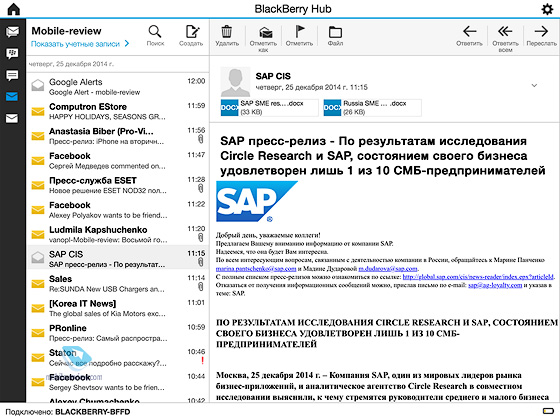This screenshot has width=560, height=420.
Task: Click the battery indicator in status bar
Action: click(548, 411)
